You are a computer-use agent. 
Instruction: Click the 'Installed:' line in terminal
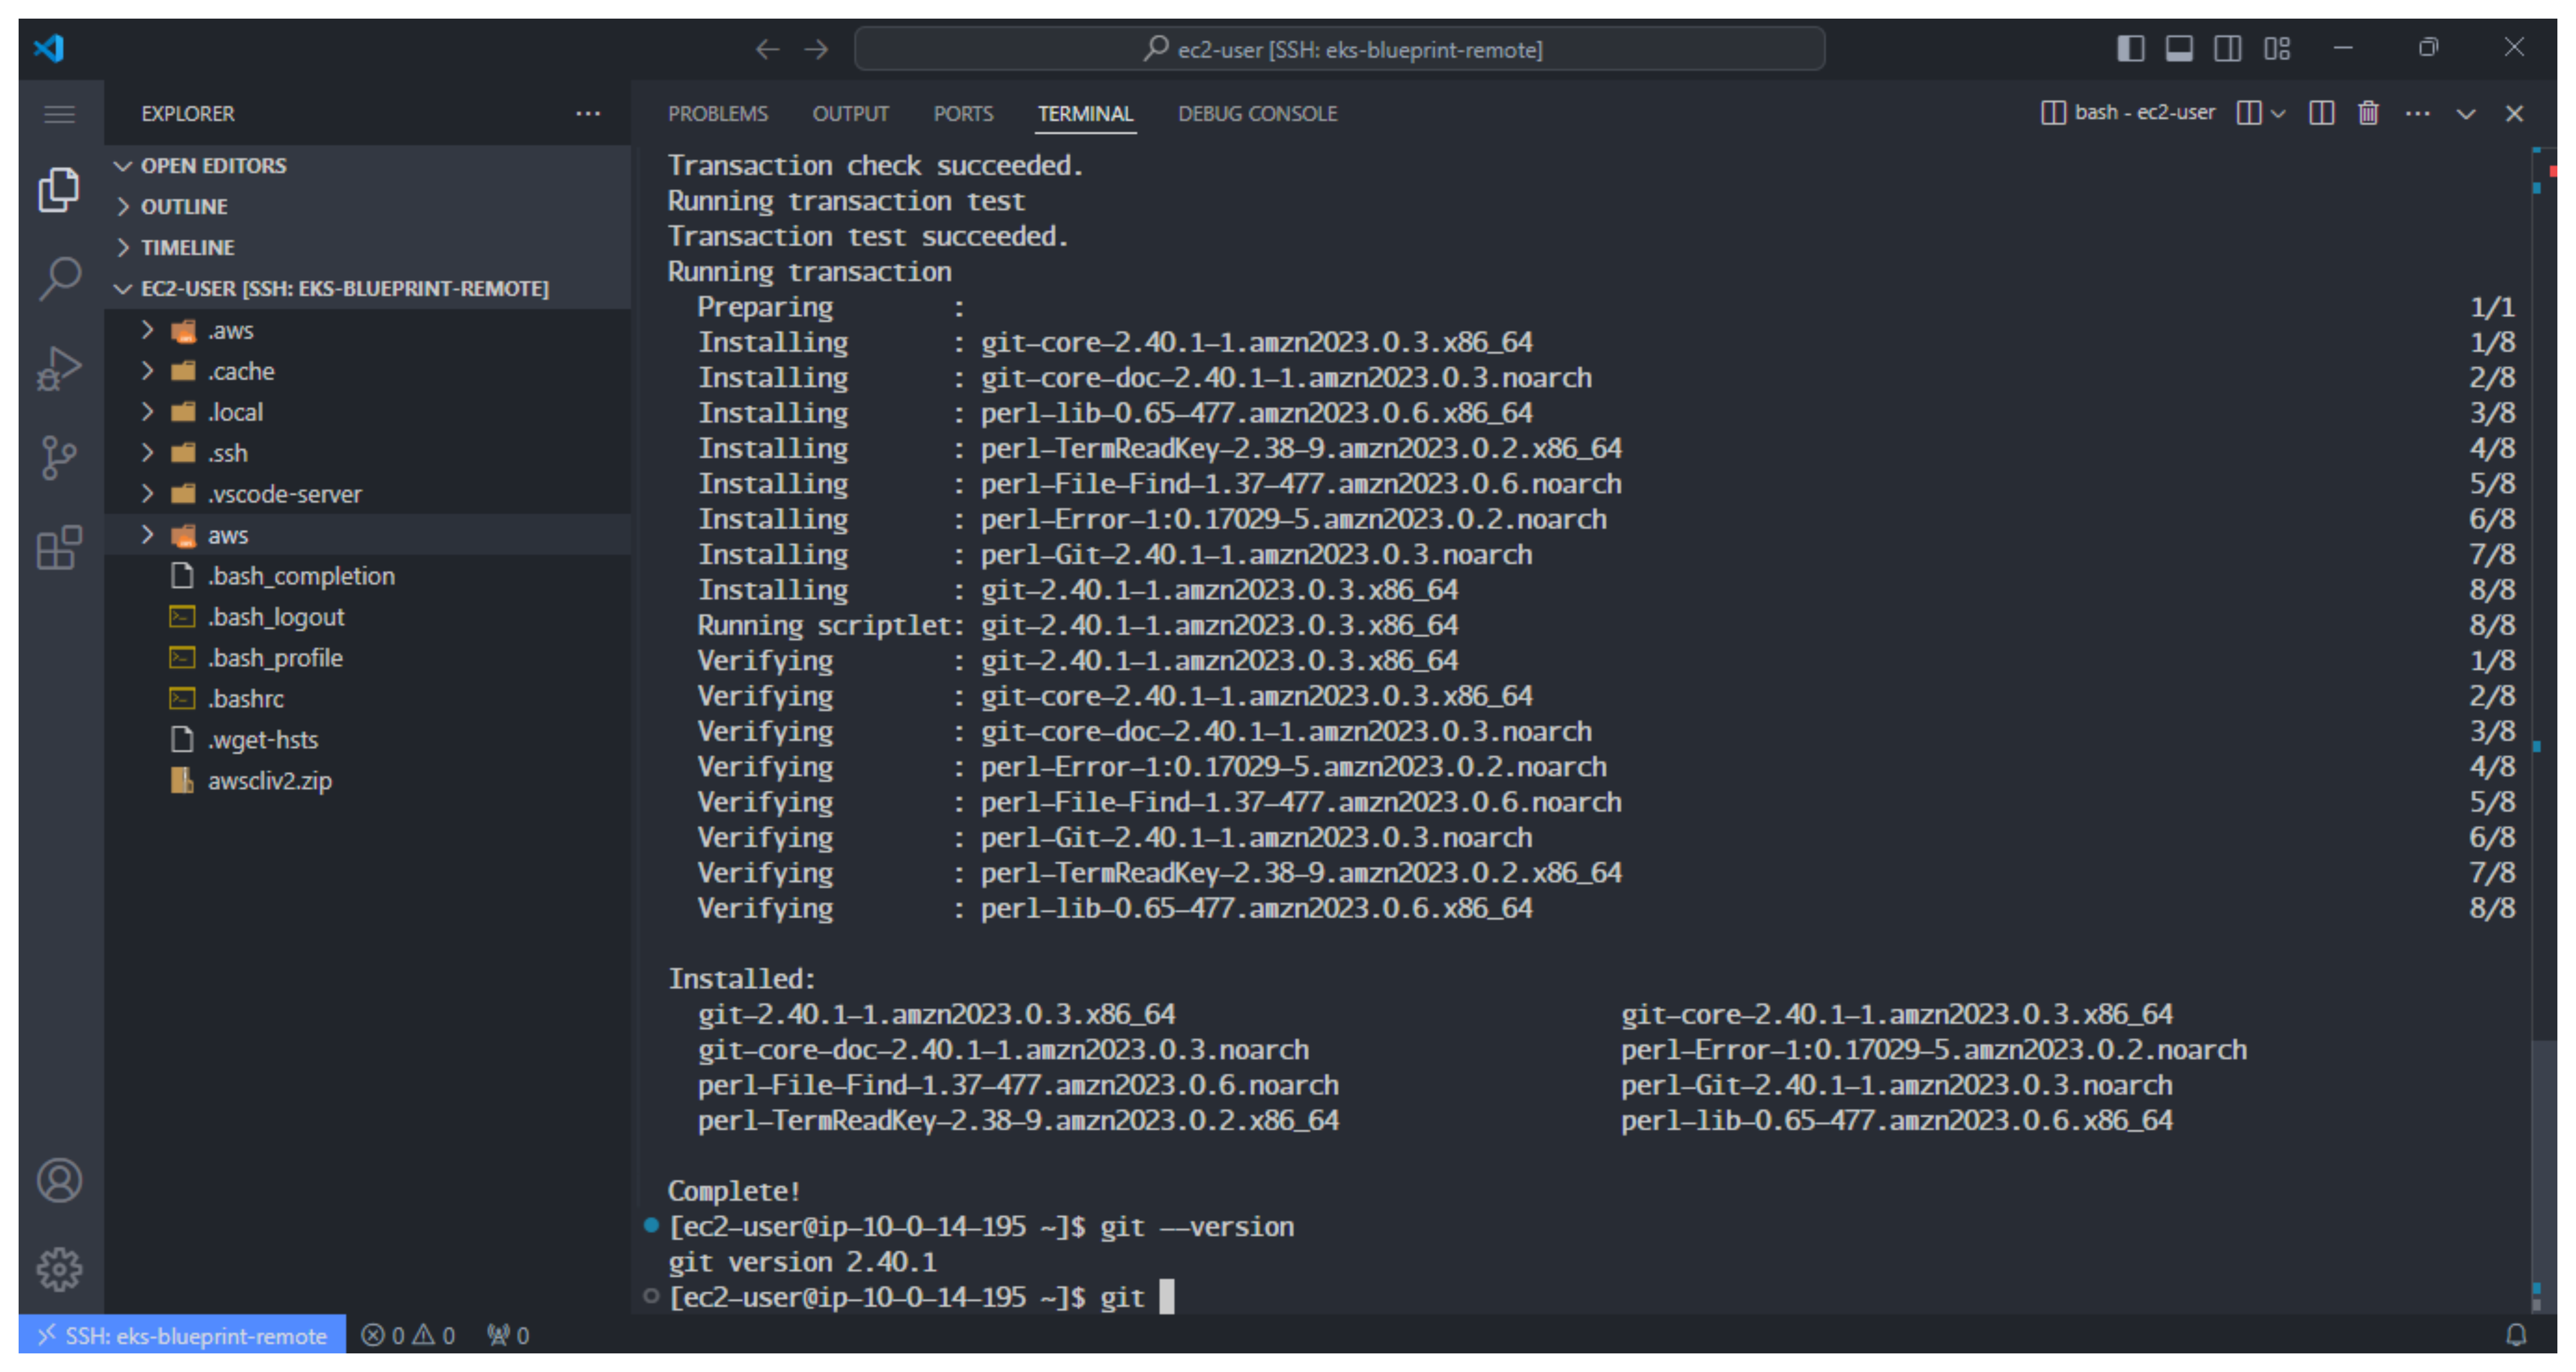pyautogui.click(x=742, y=980)
